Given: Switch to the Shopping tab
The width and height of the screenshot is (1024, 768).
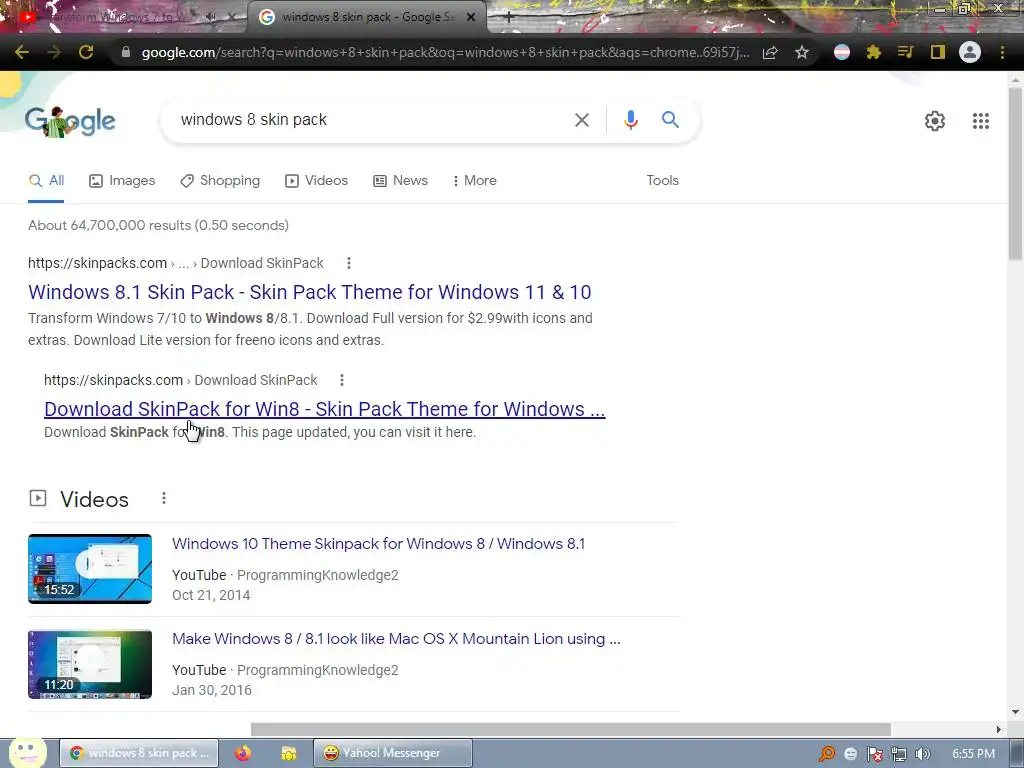Looking at the screenshot, I should pyautogui.click(x=220, y=181).
